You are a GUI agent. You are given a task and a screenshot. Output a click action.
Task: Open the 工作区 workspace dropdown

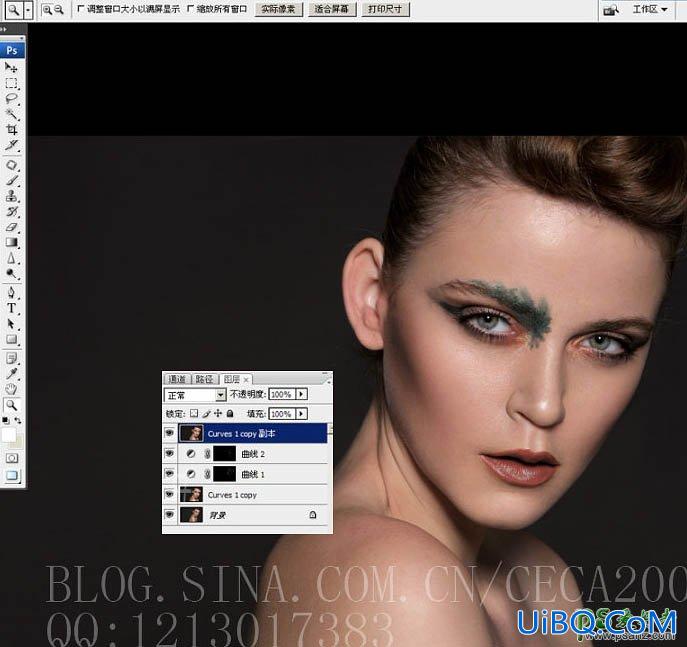[x=650, y=9]
